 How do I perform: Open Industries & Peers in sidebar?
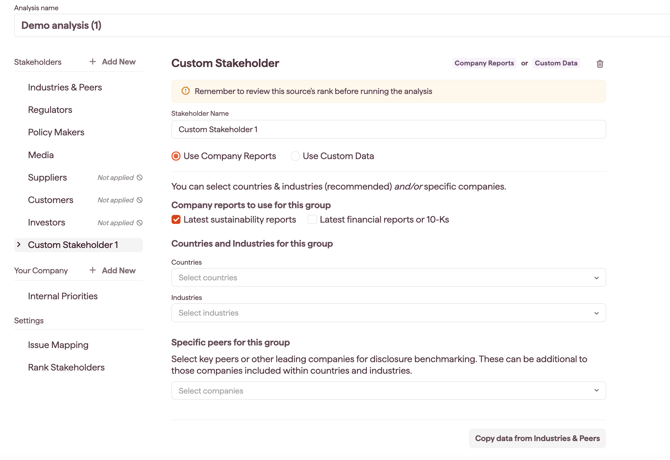point(65,88)
